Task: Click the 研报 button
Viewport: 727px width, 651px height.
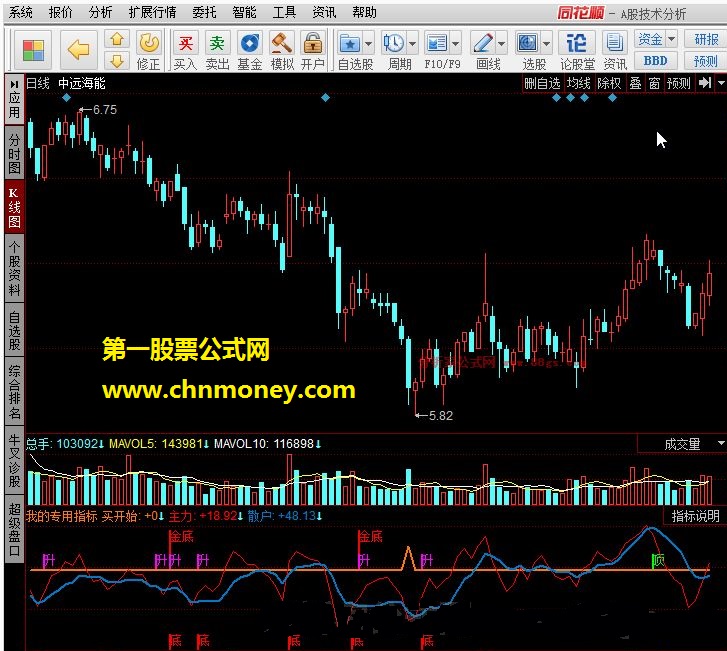Action: pyautogui.click(x=706, y=39)
